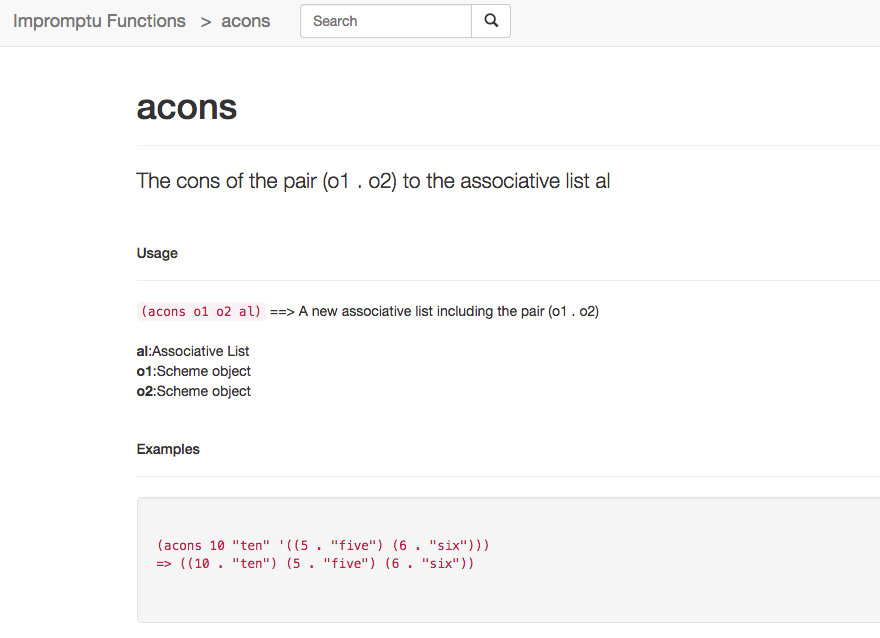The height and width of the screenshot is (638, 880).
Task: Select the Usage section heading
Action: click(157, 253)
